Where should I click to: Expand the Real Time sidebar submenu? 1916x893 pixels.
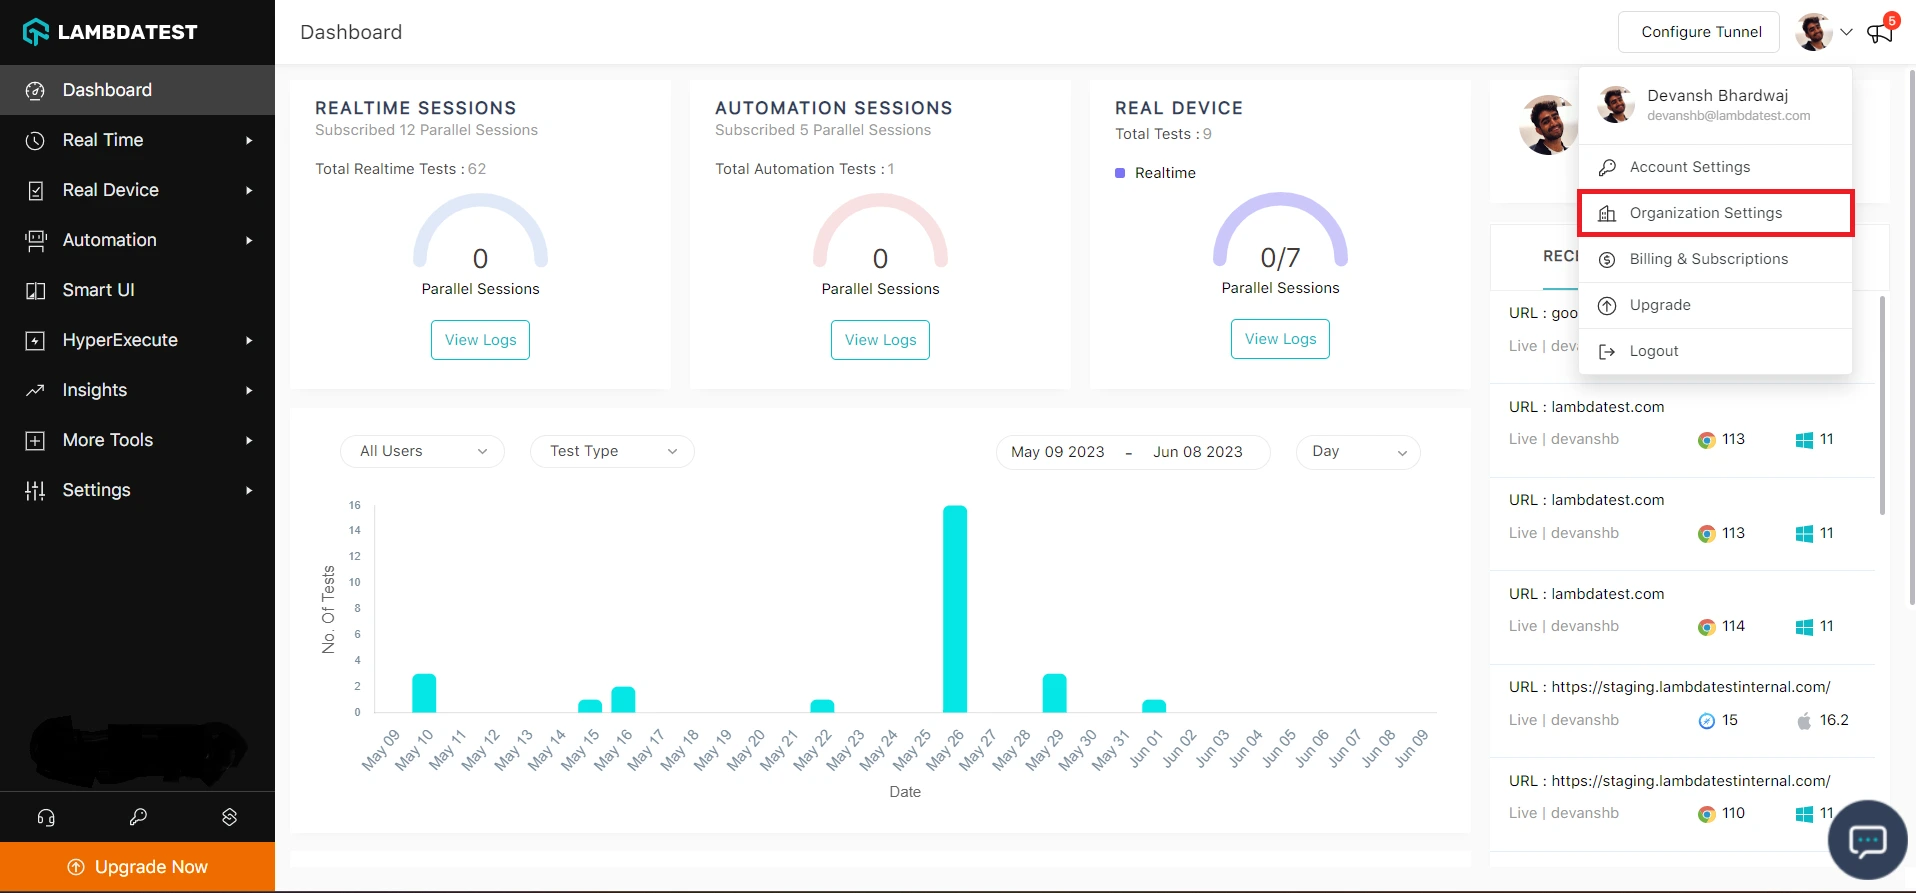click(249, 140)
